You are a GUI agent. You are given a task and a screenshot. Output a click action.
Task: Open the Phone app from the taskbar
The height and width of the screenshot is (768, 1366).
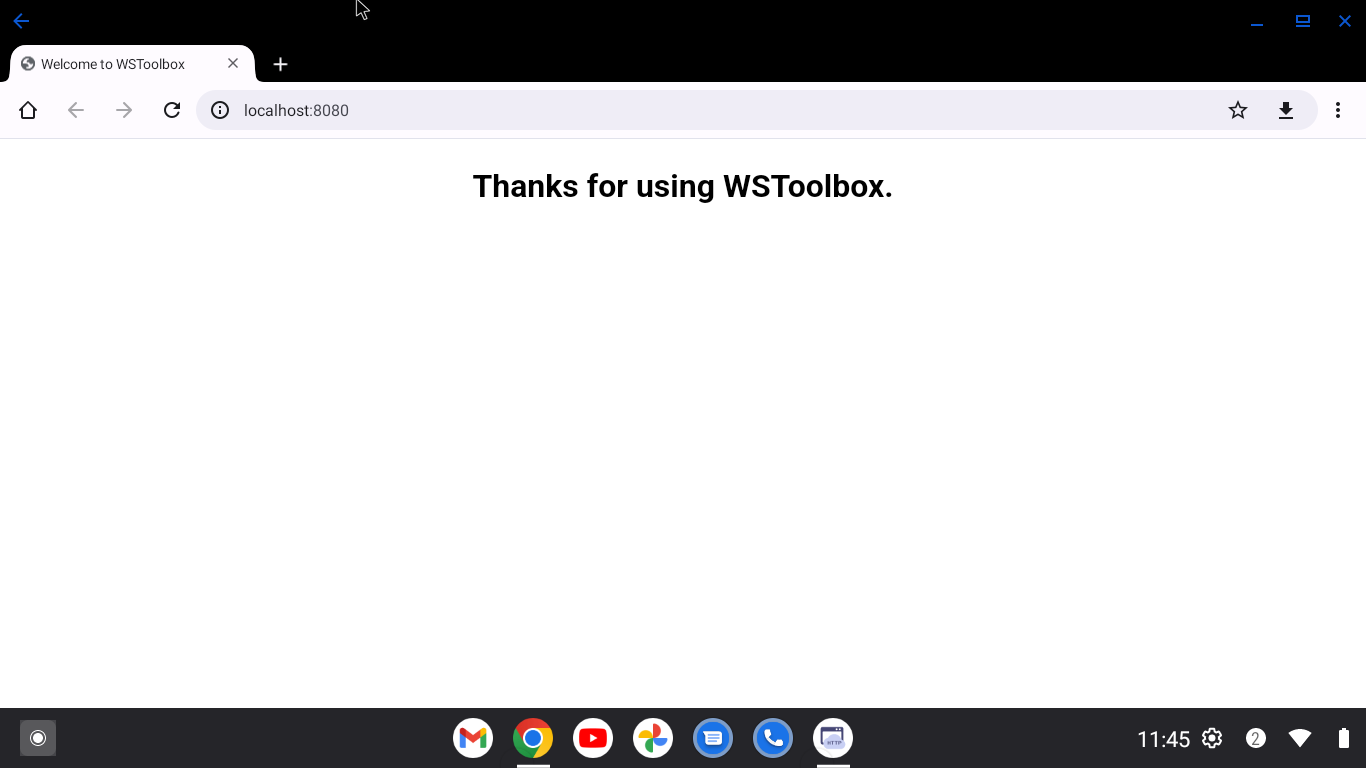point(773,739)
